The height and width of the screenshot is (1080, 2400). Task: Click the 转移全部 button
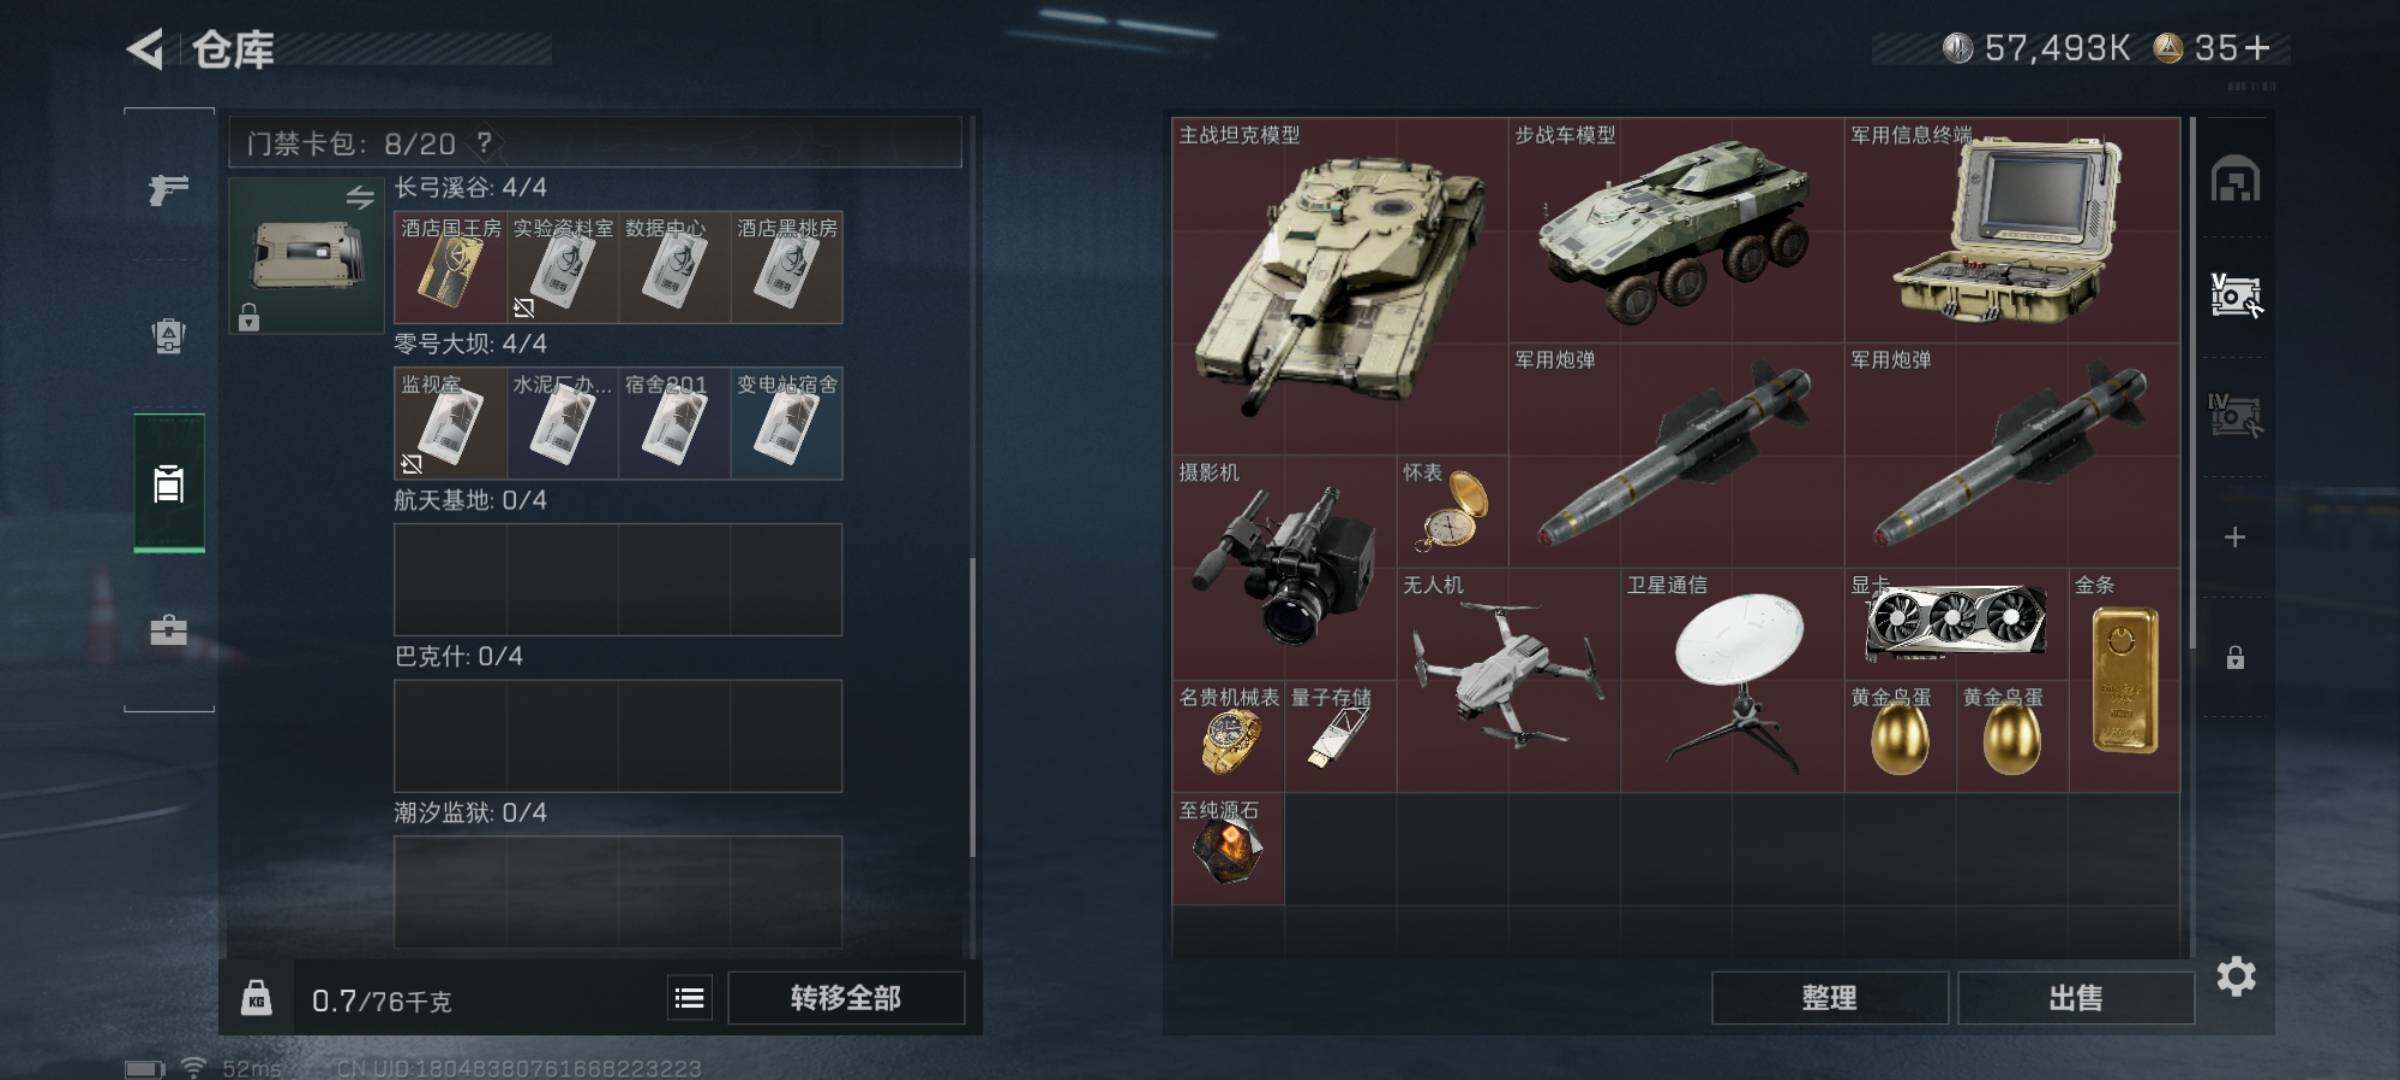click(846, 998)
